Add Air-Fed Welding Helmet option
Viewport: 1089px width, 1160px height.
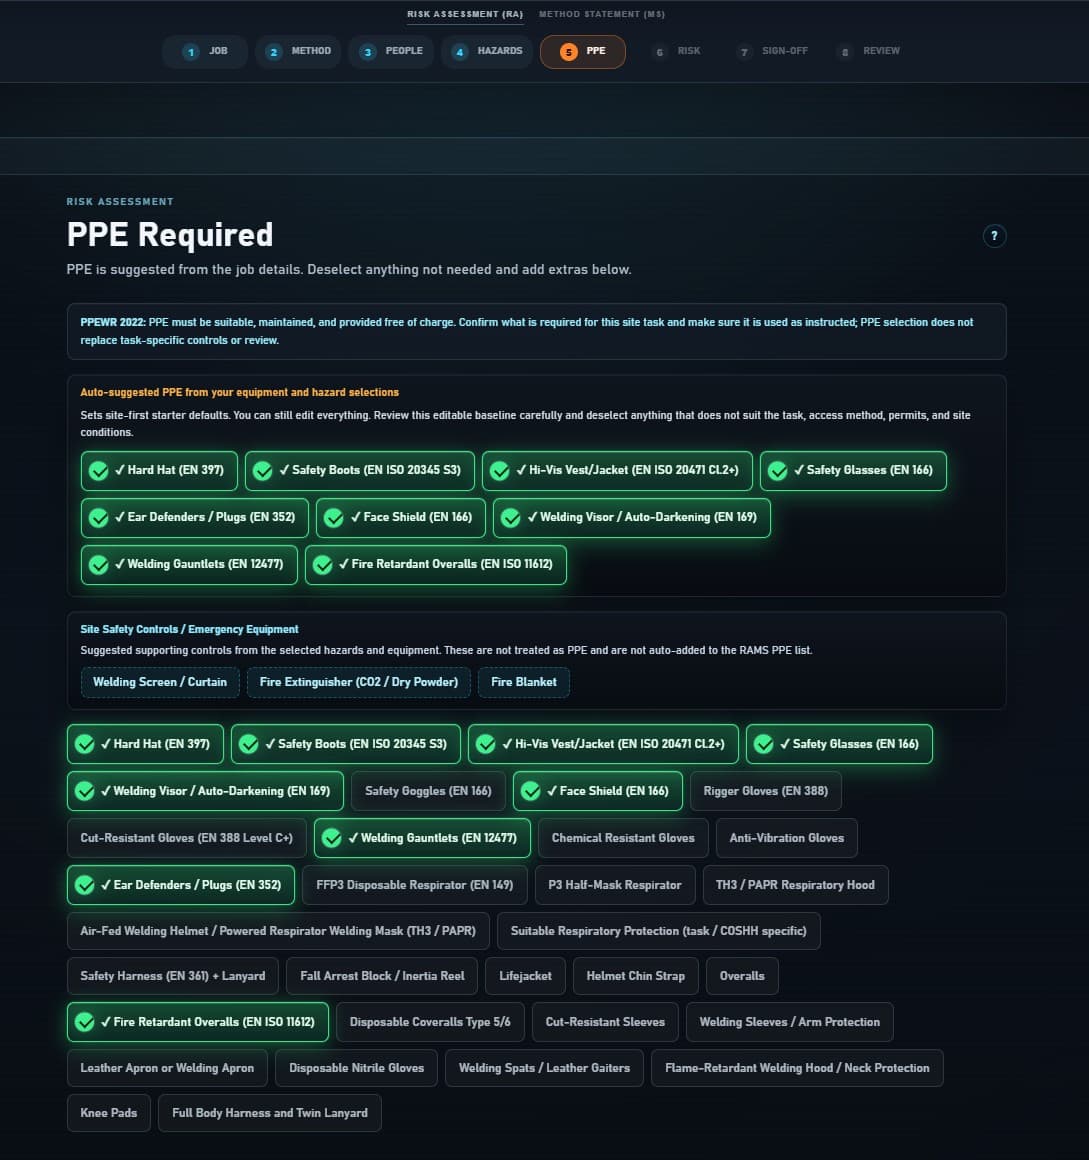[278, 931]
